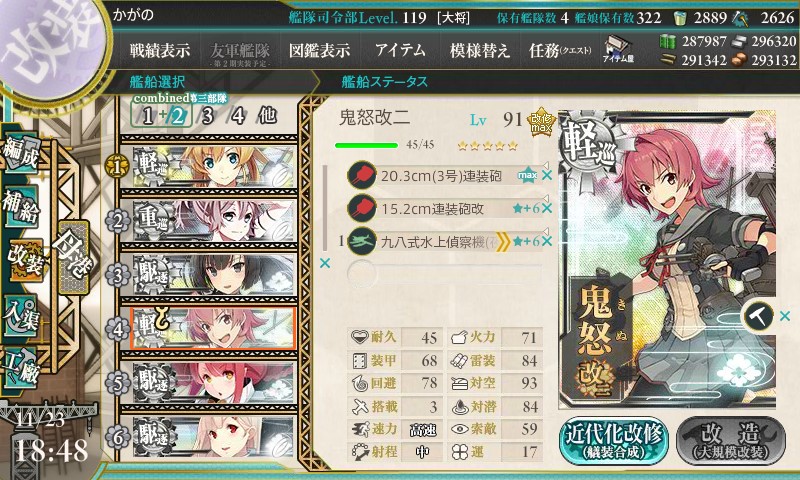Click the red gun icon for 20.3cm(3号)連装砲
Viewport: 800px width, 480px height.
[x=361, y=175]
